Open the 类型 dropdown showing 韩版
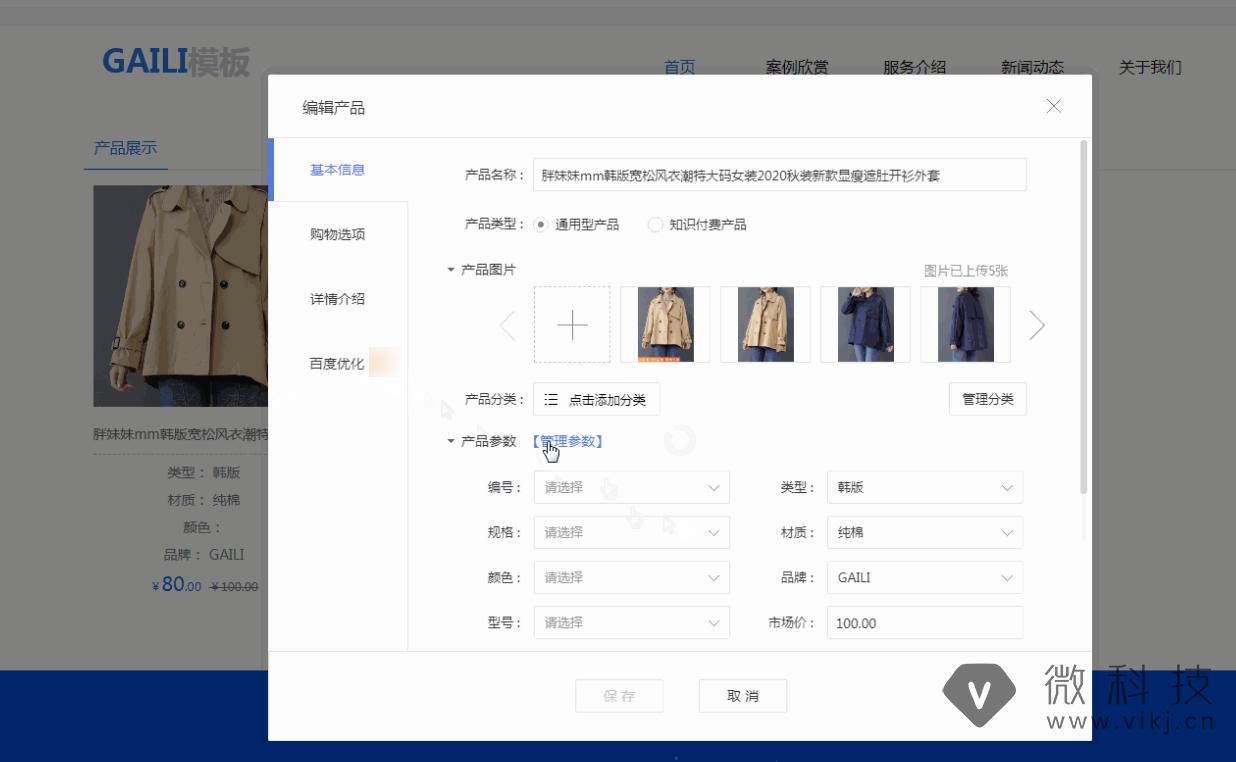Viewport: 1236px width, 762px height. click(x=924, y=487)
